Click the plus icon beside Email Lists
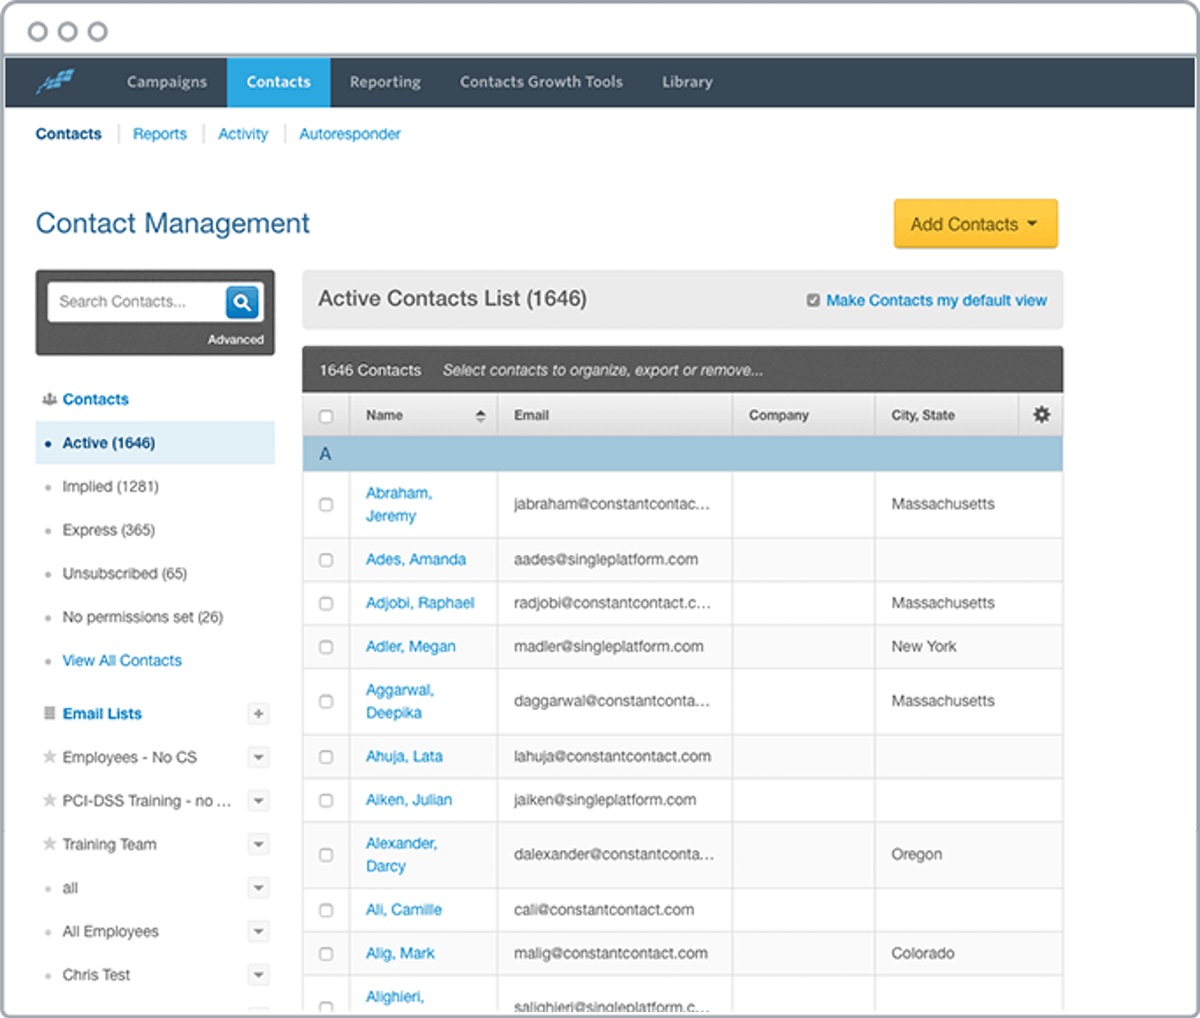1200x1018 pixels. [258, 714]
